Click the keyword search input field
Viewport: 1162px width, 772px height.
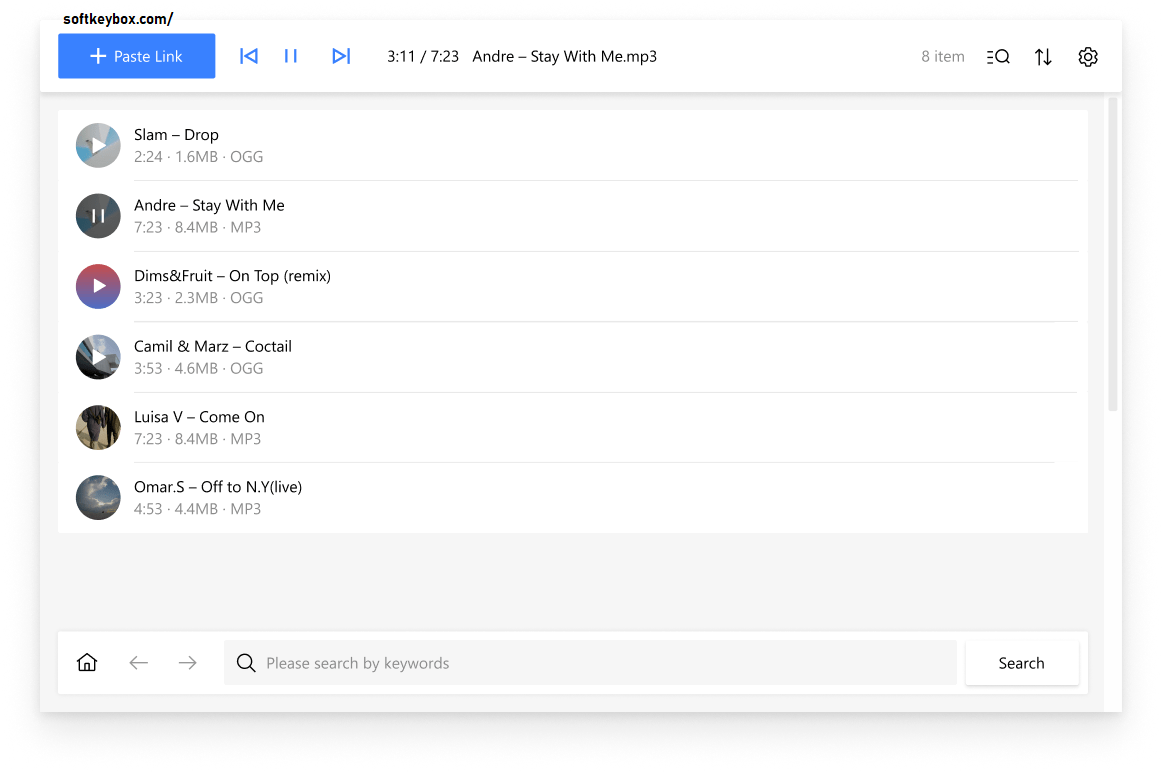(x=590, y=663)
